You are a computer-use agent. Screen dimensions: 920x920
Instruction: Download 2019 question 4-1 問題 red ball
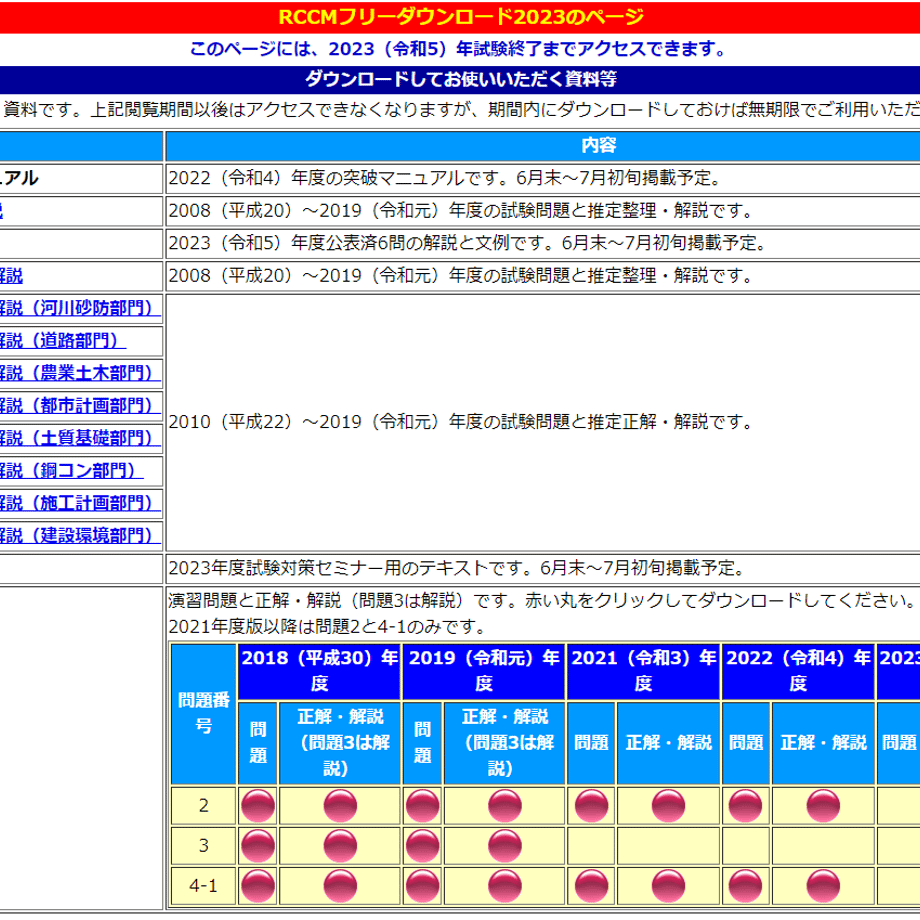click(x=422, y=886)
